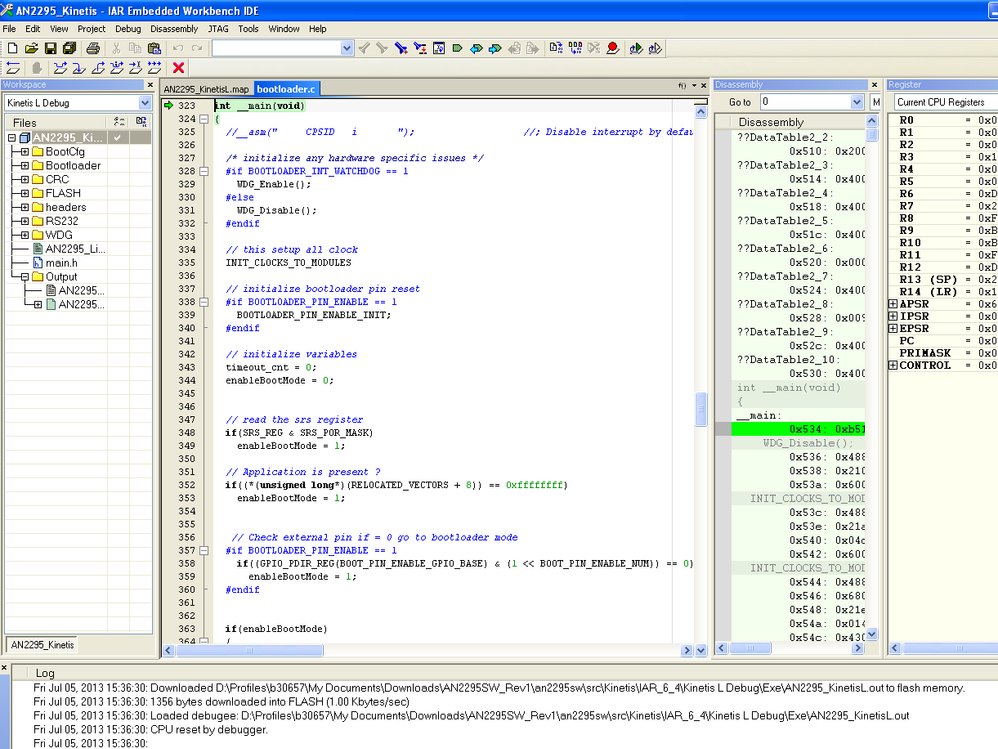
Task: Click the Reset debugger icon in debug toolbar
Action: (13, 68)
